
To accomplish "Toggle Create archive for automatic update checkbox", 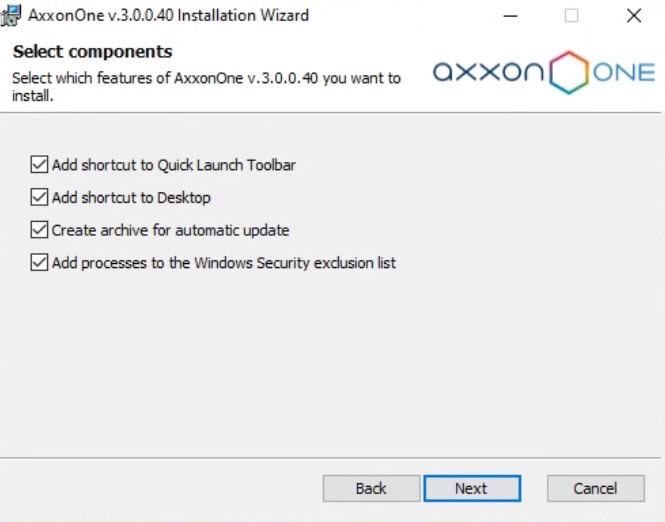I will pyautogui.click(x=40, y=230).
